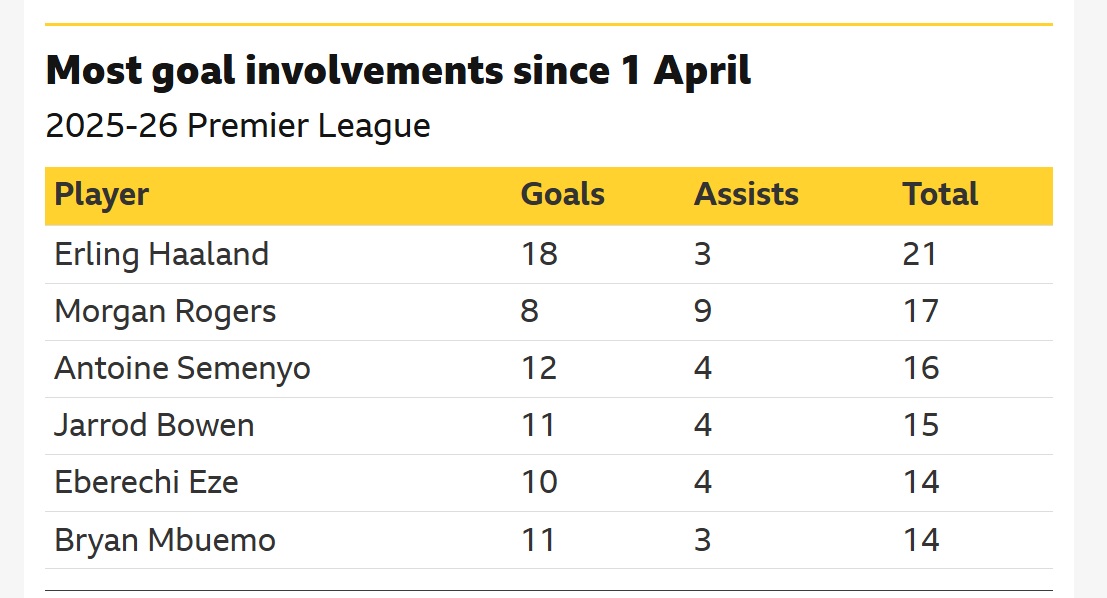The width and height of the screenshot is (1107, 598).
Task: Select Semenyo's 12 goals cell
Action: point(539,369)
